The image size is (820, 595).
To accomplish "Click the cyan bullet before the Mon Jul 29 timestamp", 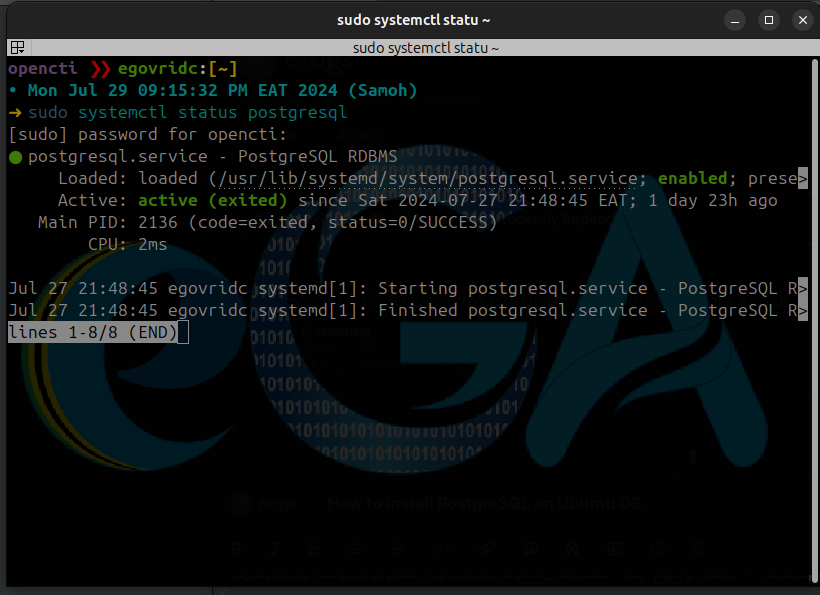I will click(x=13, y=91).
